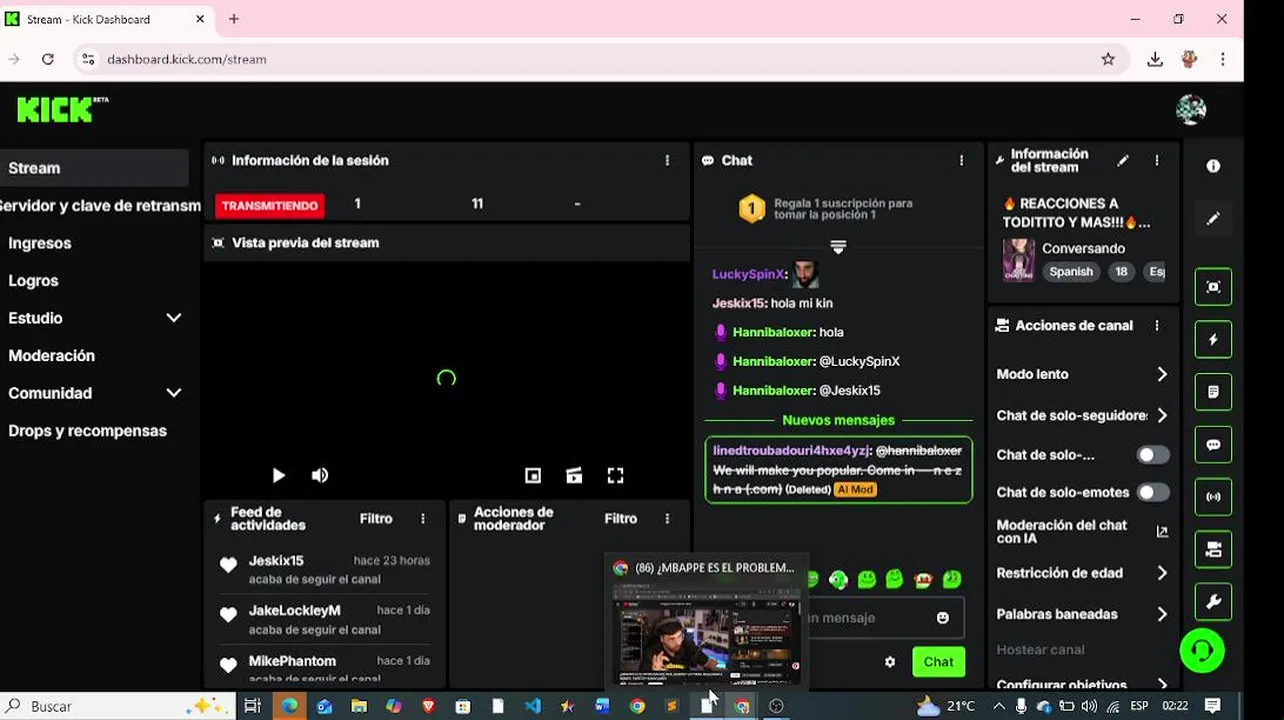
Task: Open the Información de la sesión three-dot menu
Action: [667, 160]
